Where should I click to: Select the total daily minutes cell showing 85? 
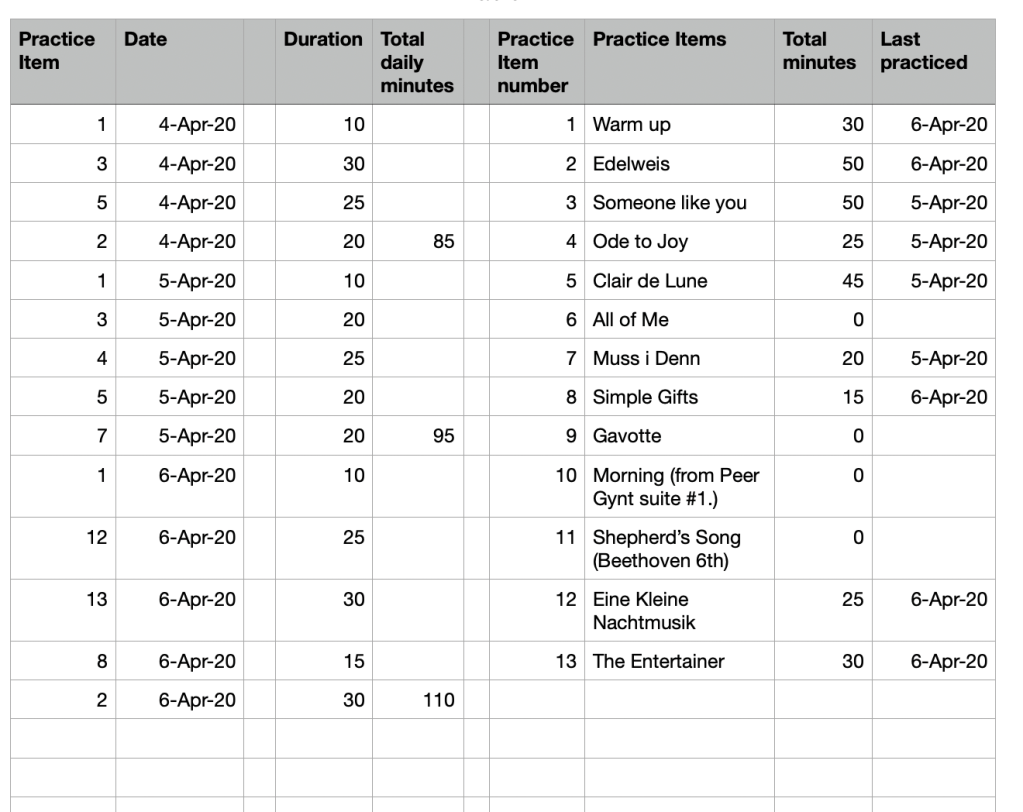[x=417, y=242]
